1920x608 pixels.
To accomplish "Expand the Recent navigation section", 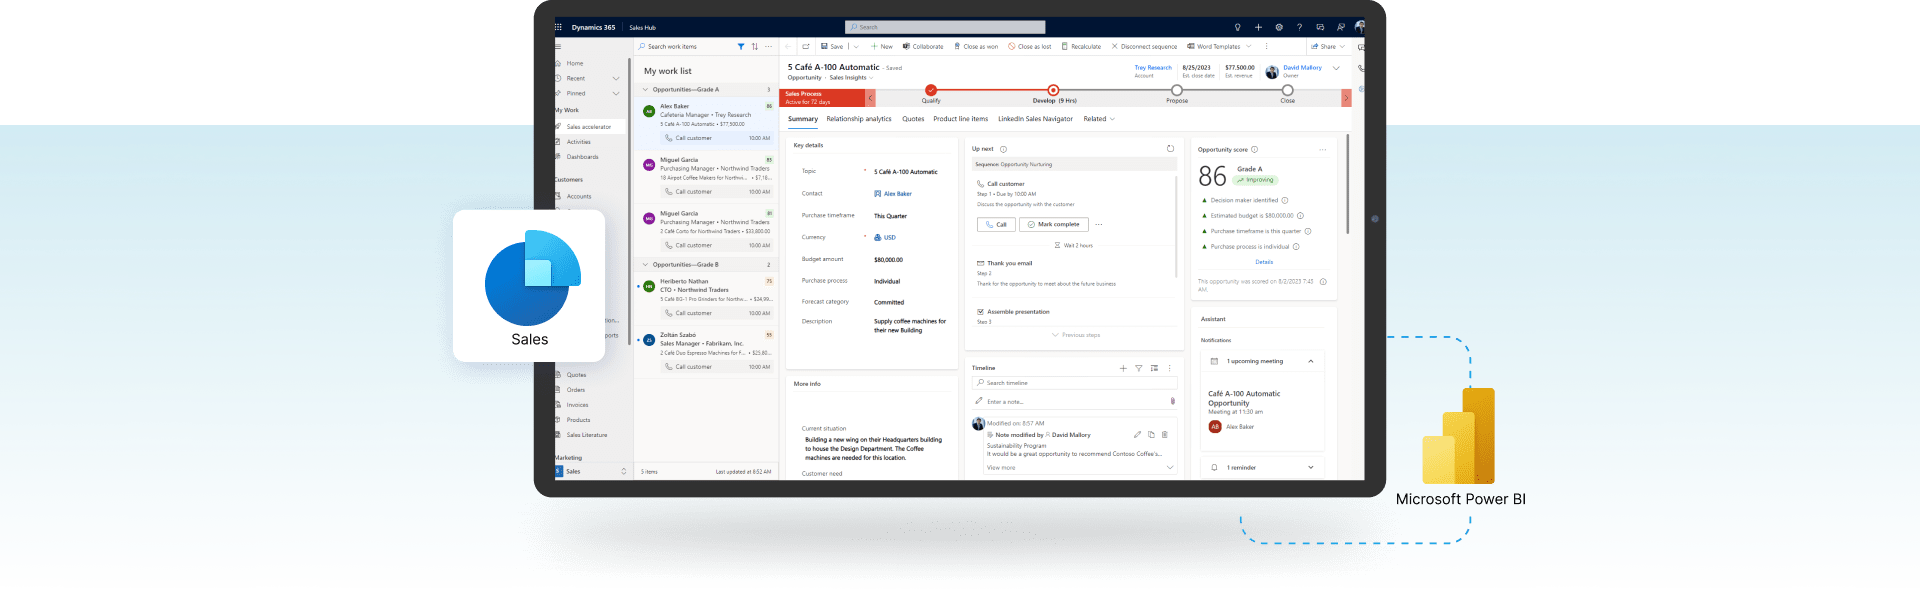I will [x=616, y=78].
